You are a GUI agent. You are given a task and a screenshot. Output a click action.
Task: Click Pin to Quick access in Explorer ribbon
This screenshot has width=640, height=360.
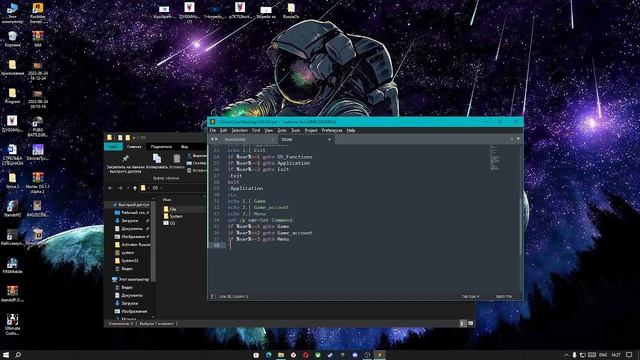[126, 163]
